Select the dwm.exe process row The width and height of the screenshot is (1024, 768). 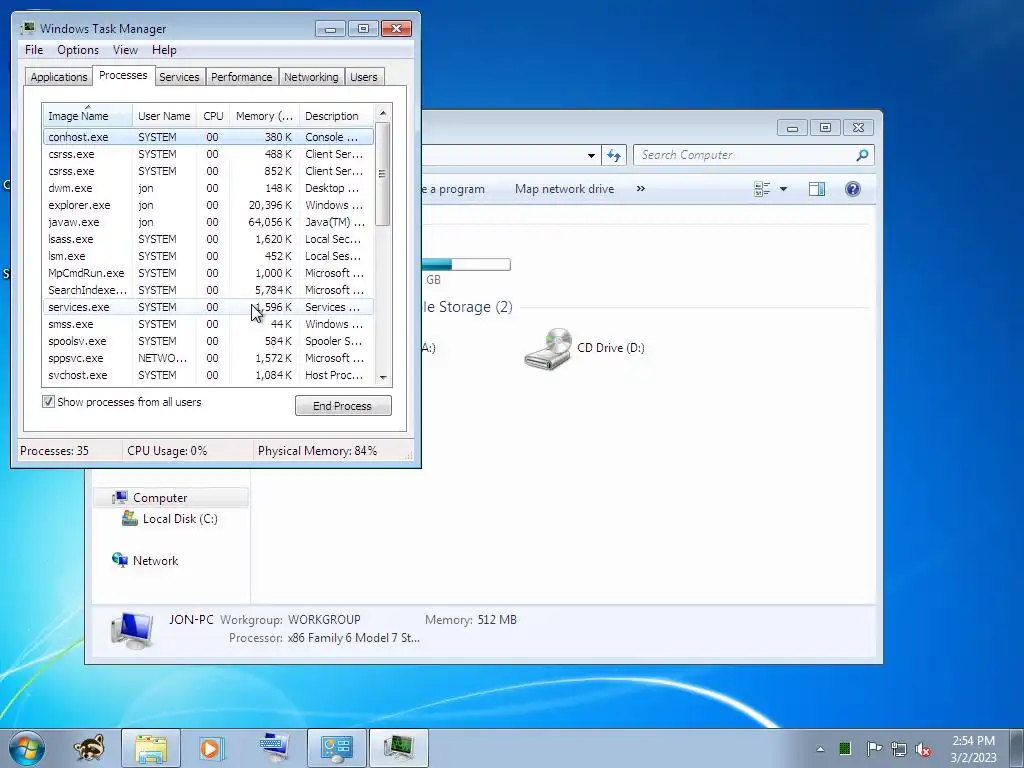click(208, 188)
